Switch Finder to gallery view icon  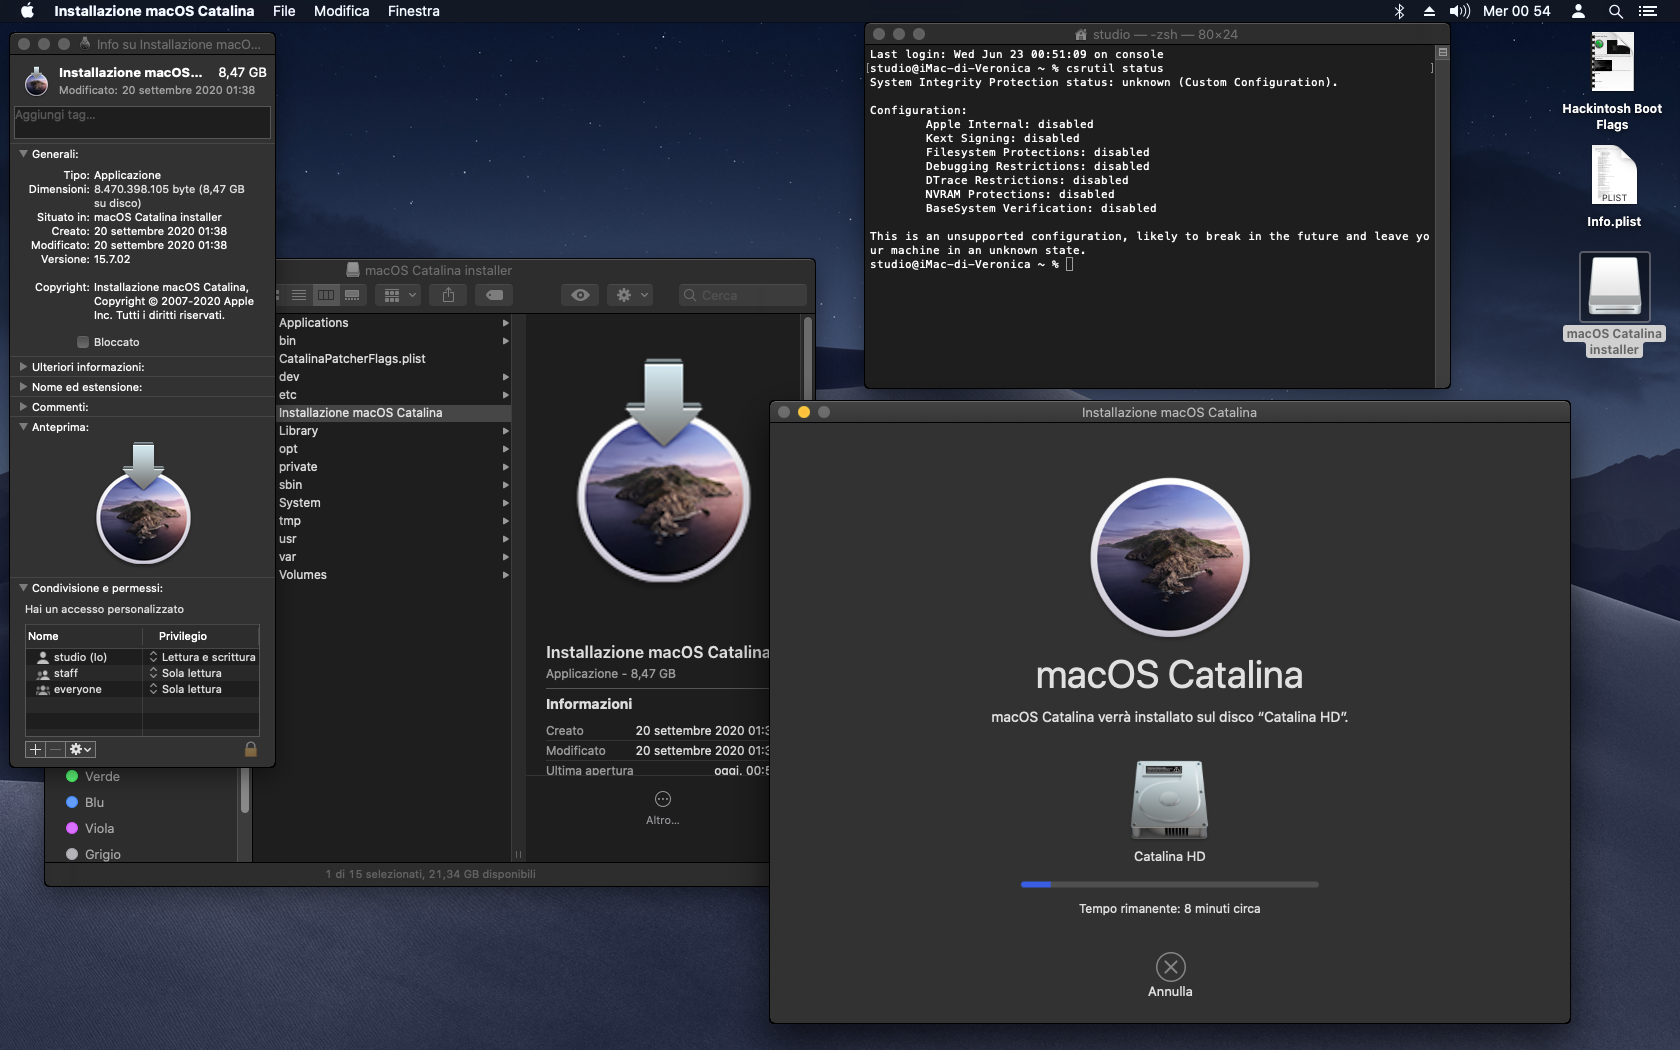coord(352,295)
